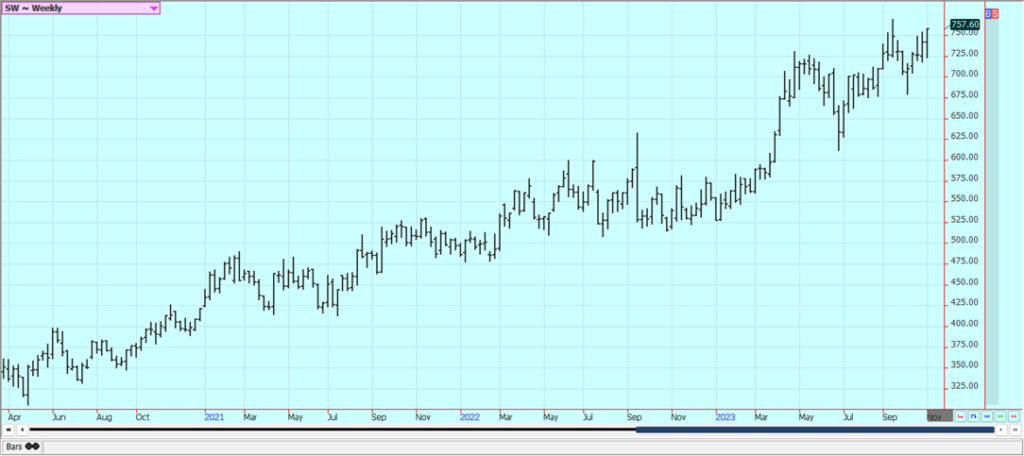The width and height of the screenshot is (1024, 456).
Task: Click the 2021 year label on time axis
Action: 214,416
